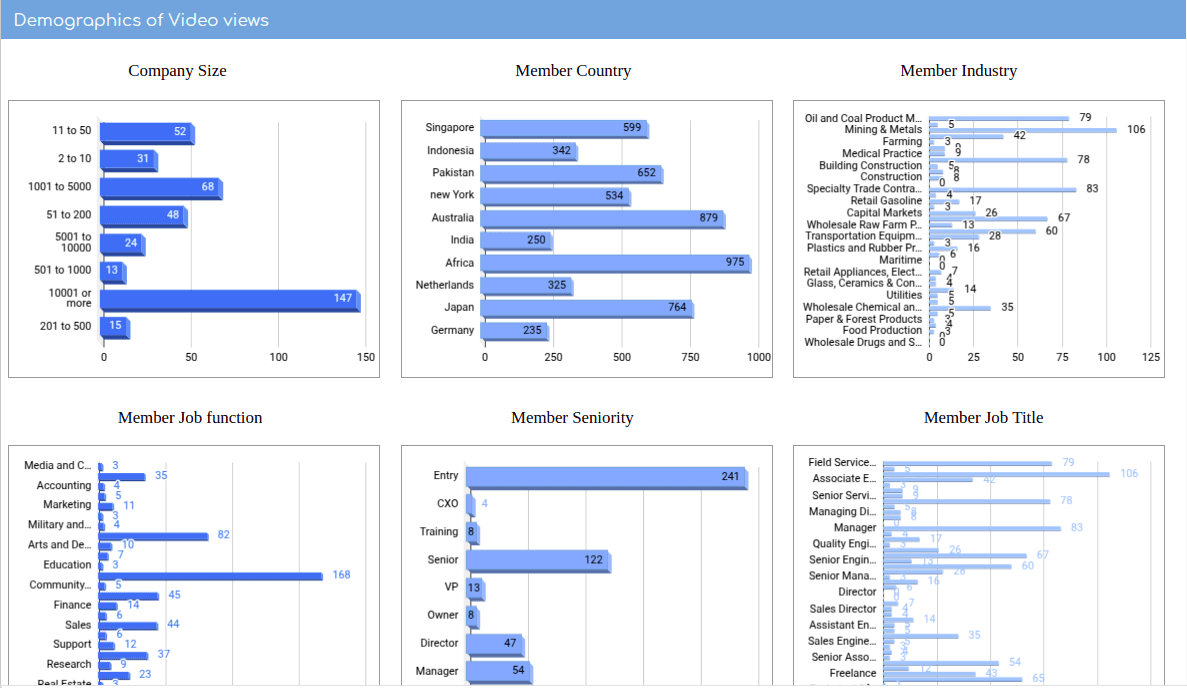
Task: Click the VP seniority bar showing 13
Action: pos(475,588)
